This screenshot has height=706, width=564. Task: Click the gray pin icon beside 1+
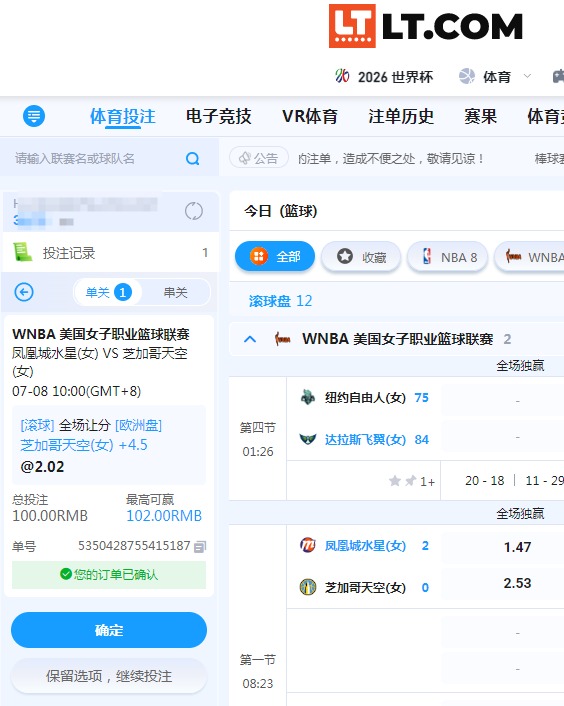click(410, 481)
